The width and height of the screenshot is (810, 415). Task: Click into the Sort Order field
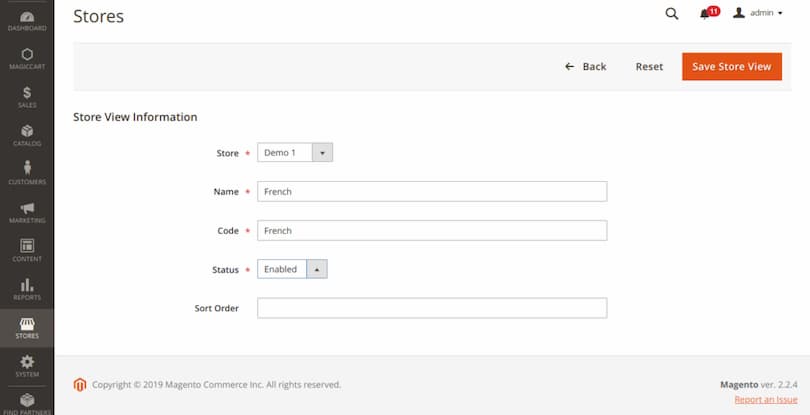pos(432,308)
